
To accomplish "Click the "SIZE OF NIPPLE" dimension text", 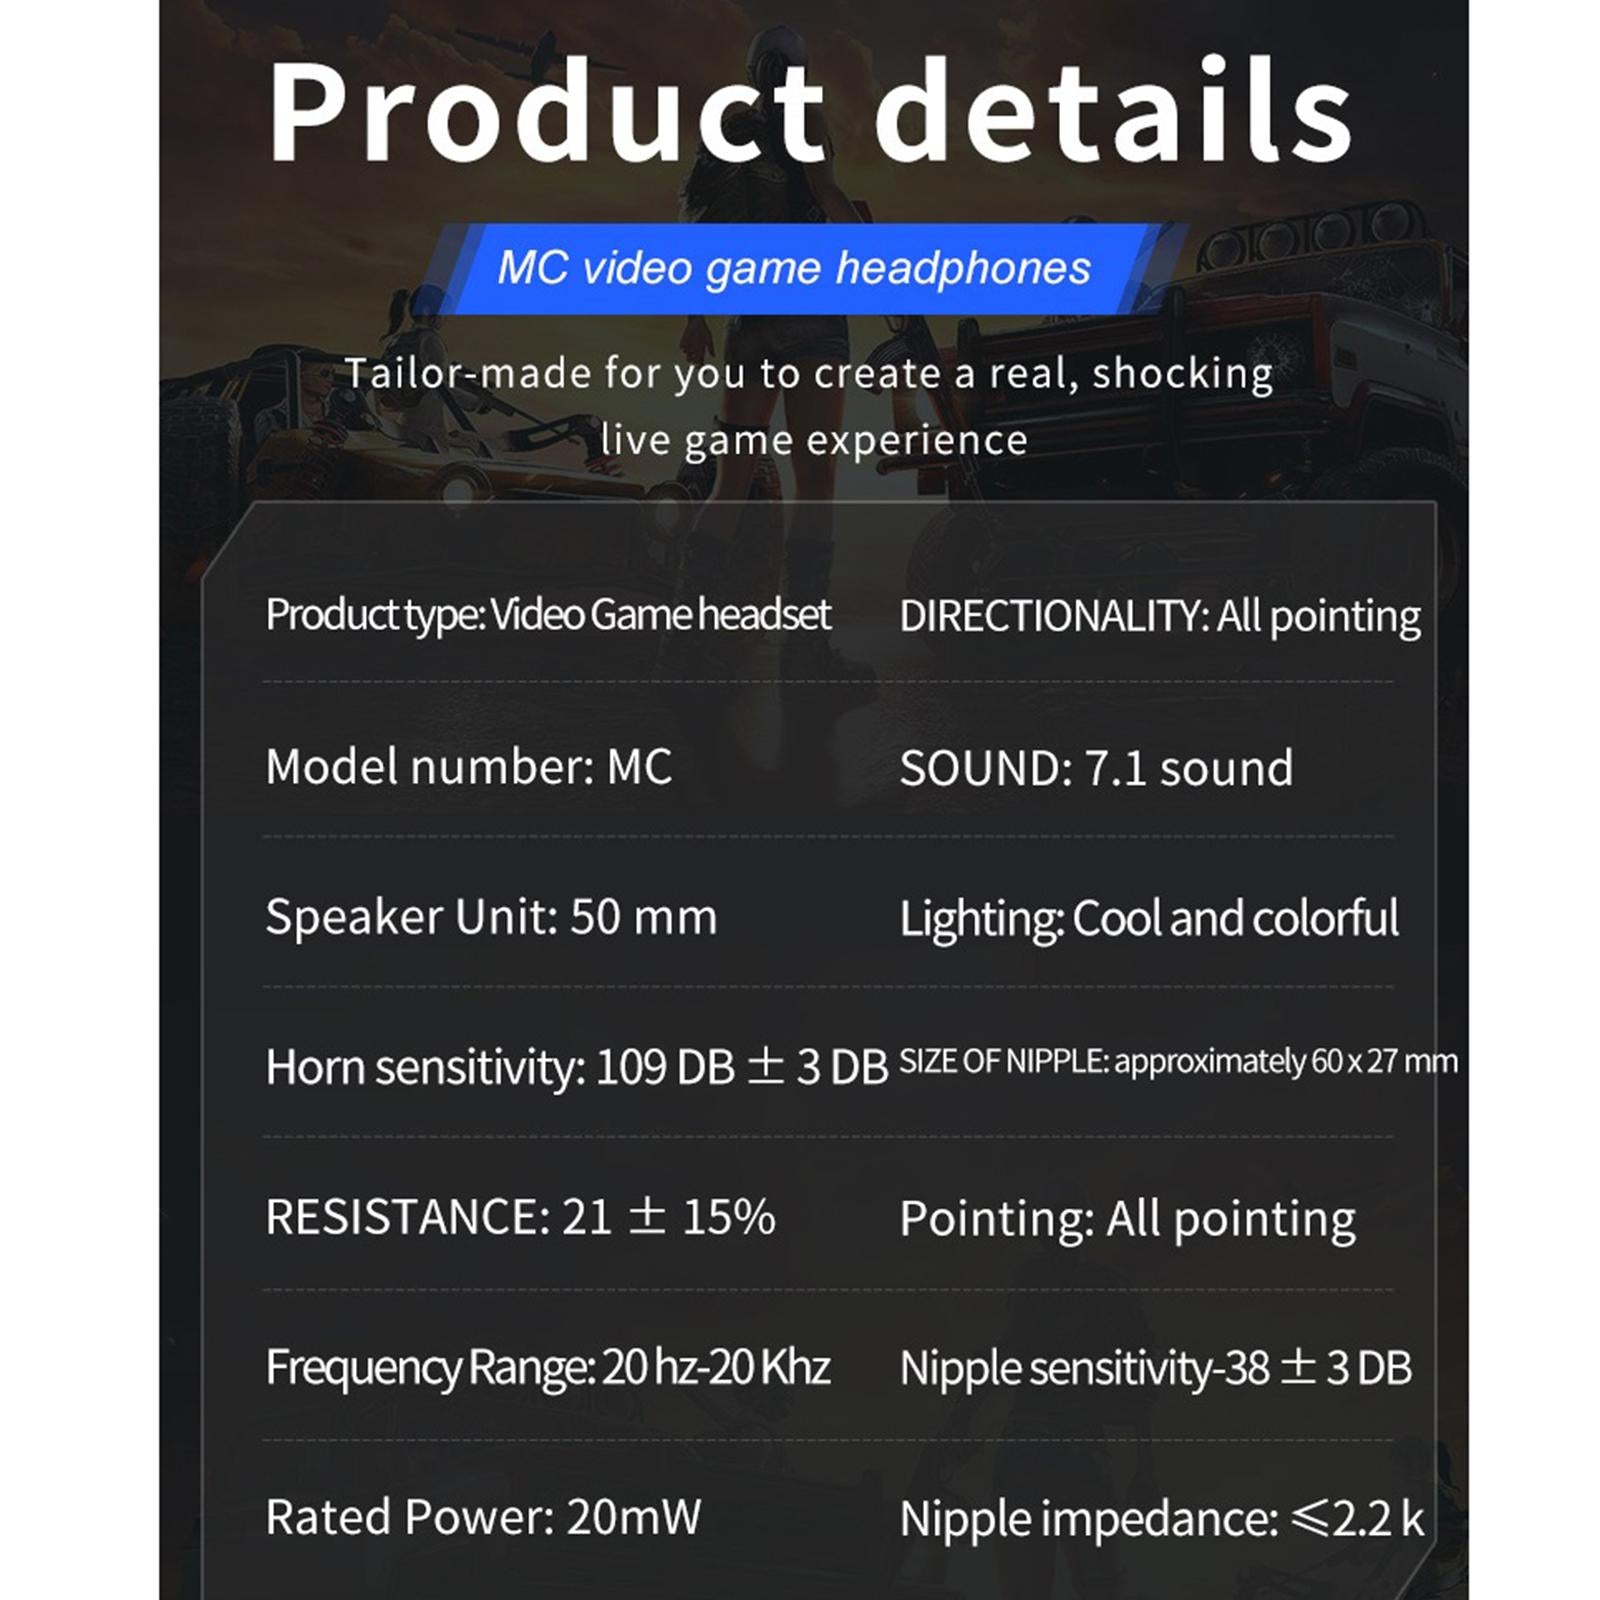I will click(x=1178, y=1061).
